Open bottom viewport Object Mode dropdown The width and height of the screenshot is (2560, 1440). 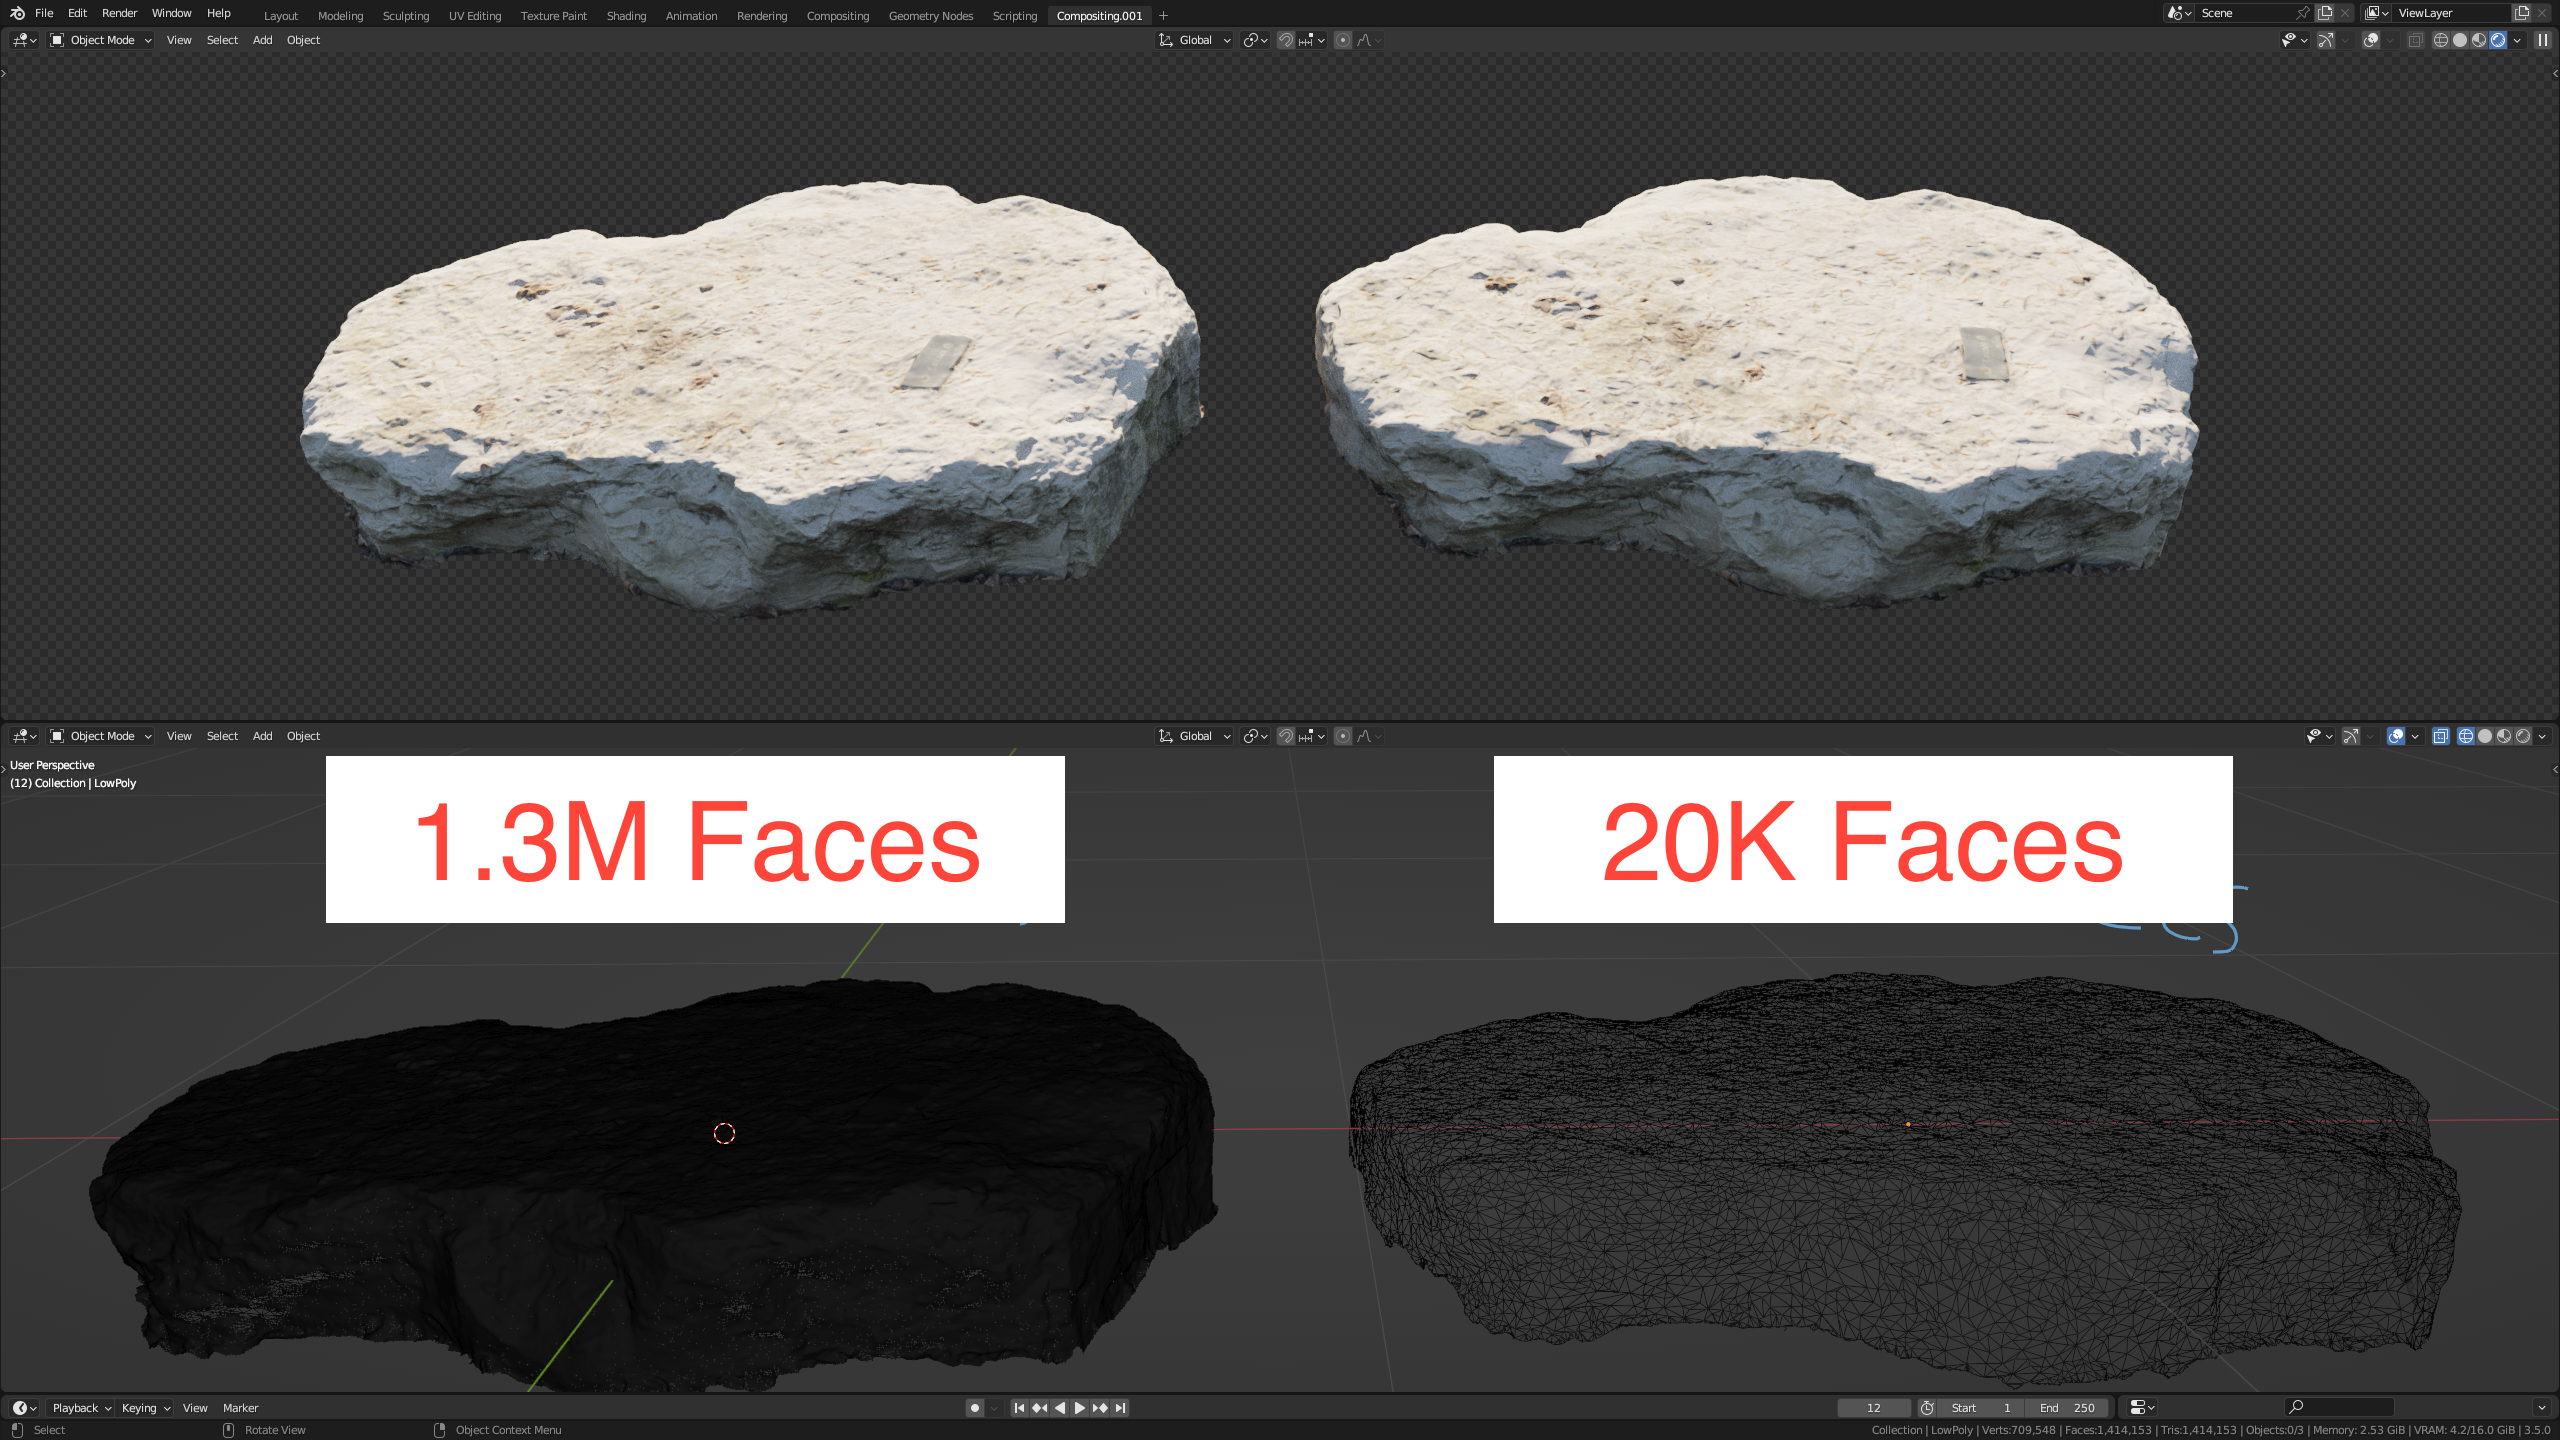101,736
